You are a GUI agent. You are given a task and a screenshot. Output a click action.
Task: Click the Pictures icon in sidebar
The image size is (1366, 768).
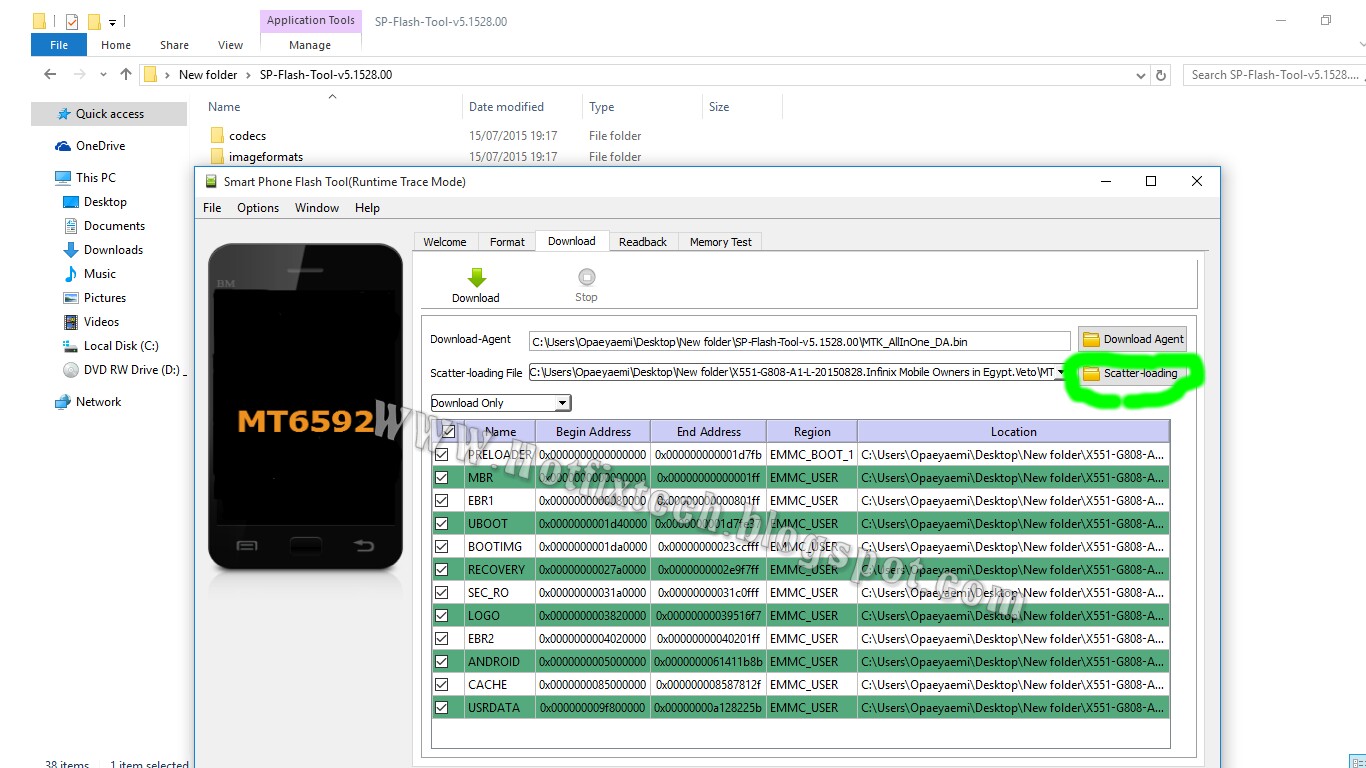pos(71,298)
